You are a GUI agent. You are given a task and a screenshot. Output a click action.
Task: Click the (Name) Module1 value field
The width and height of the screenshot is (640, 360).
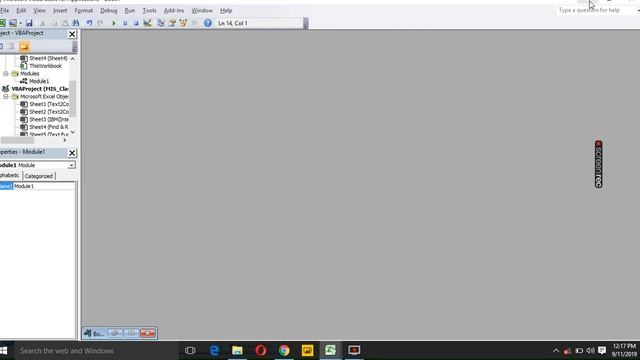click(x=44, y=186)
